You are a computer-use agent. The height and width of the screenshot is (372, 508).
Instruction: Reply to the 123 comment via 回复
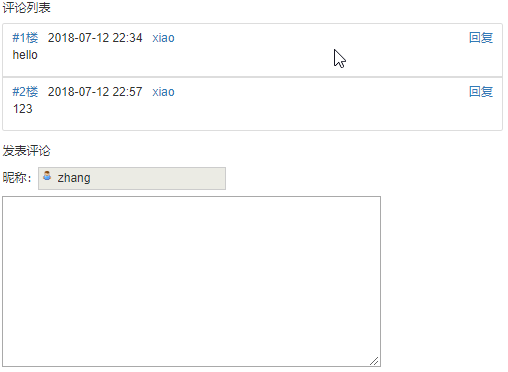481,92
